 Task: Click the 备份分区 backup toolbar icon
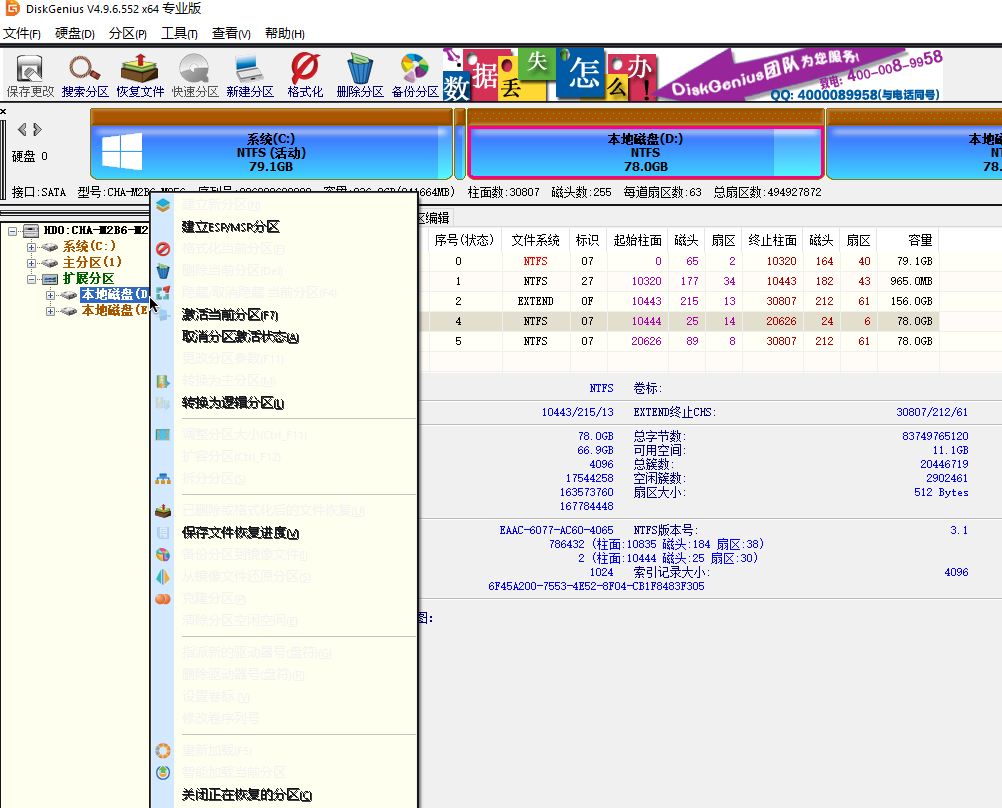coord(415,76)
